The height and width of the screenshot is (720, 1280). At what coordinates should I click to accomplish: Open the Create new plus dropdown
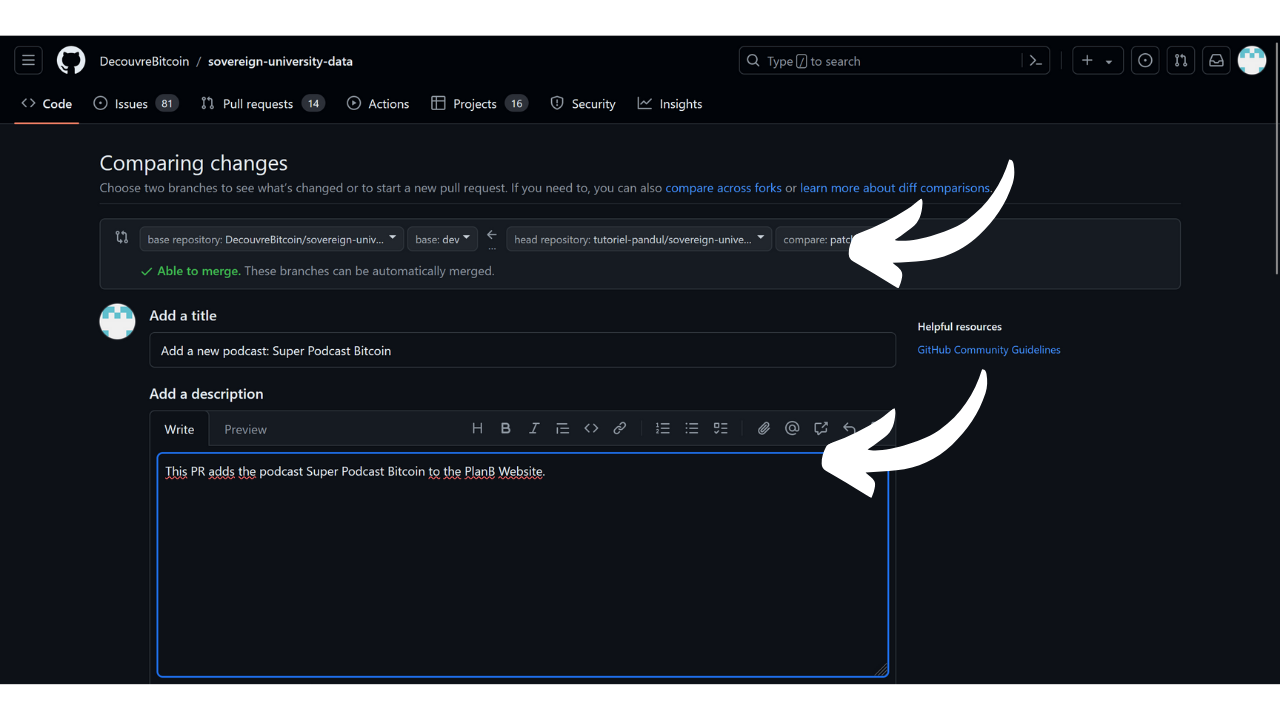1098,61
